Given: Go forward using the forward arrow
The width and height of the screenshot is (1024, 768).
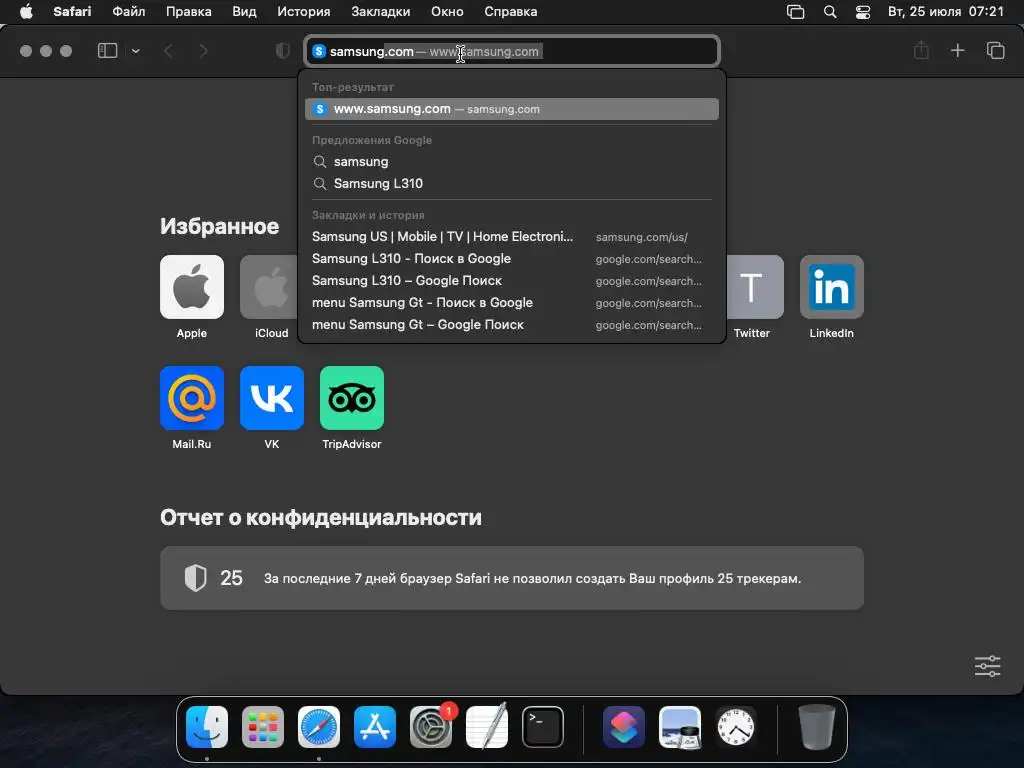Looking at the screenshot, I should (203, 51).
